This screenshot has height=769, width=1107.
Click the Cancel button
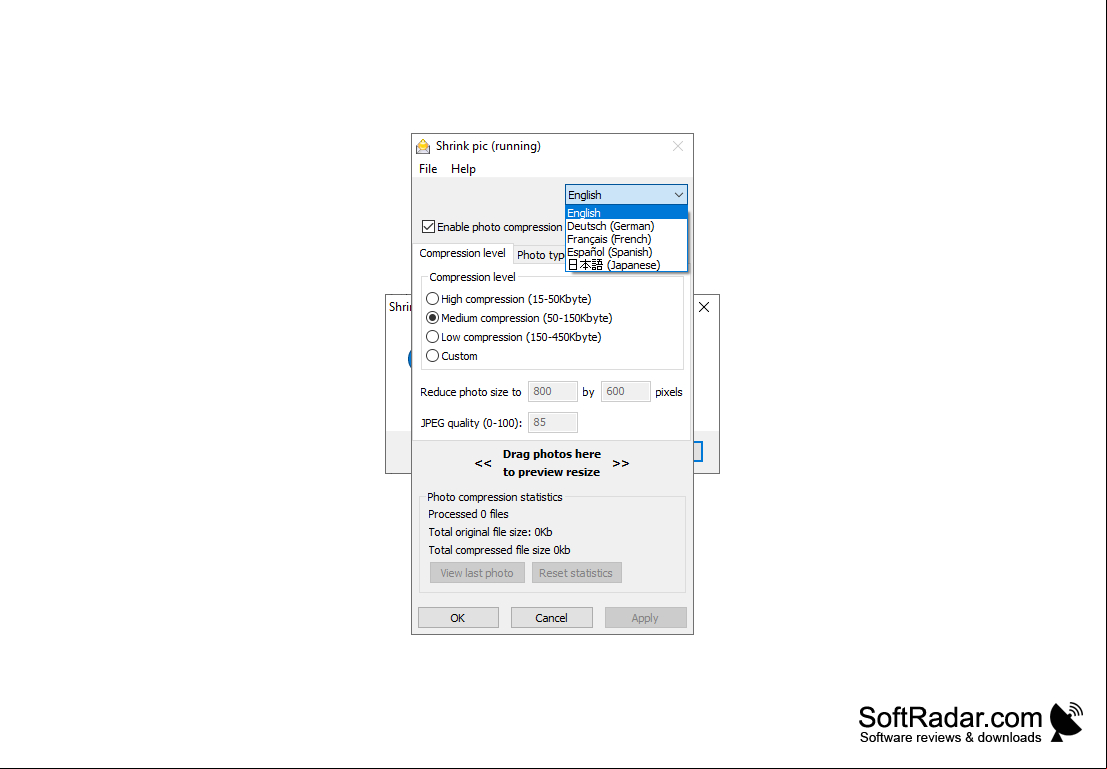pyautogui.click(x=551, y=618)
